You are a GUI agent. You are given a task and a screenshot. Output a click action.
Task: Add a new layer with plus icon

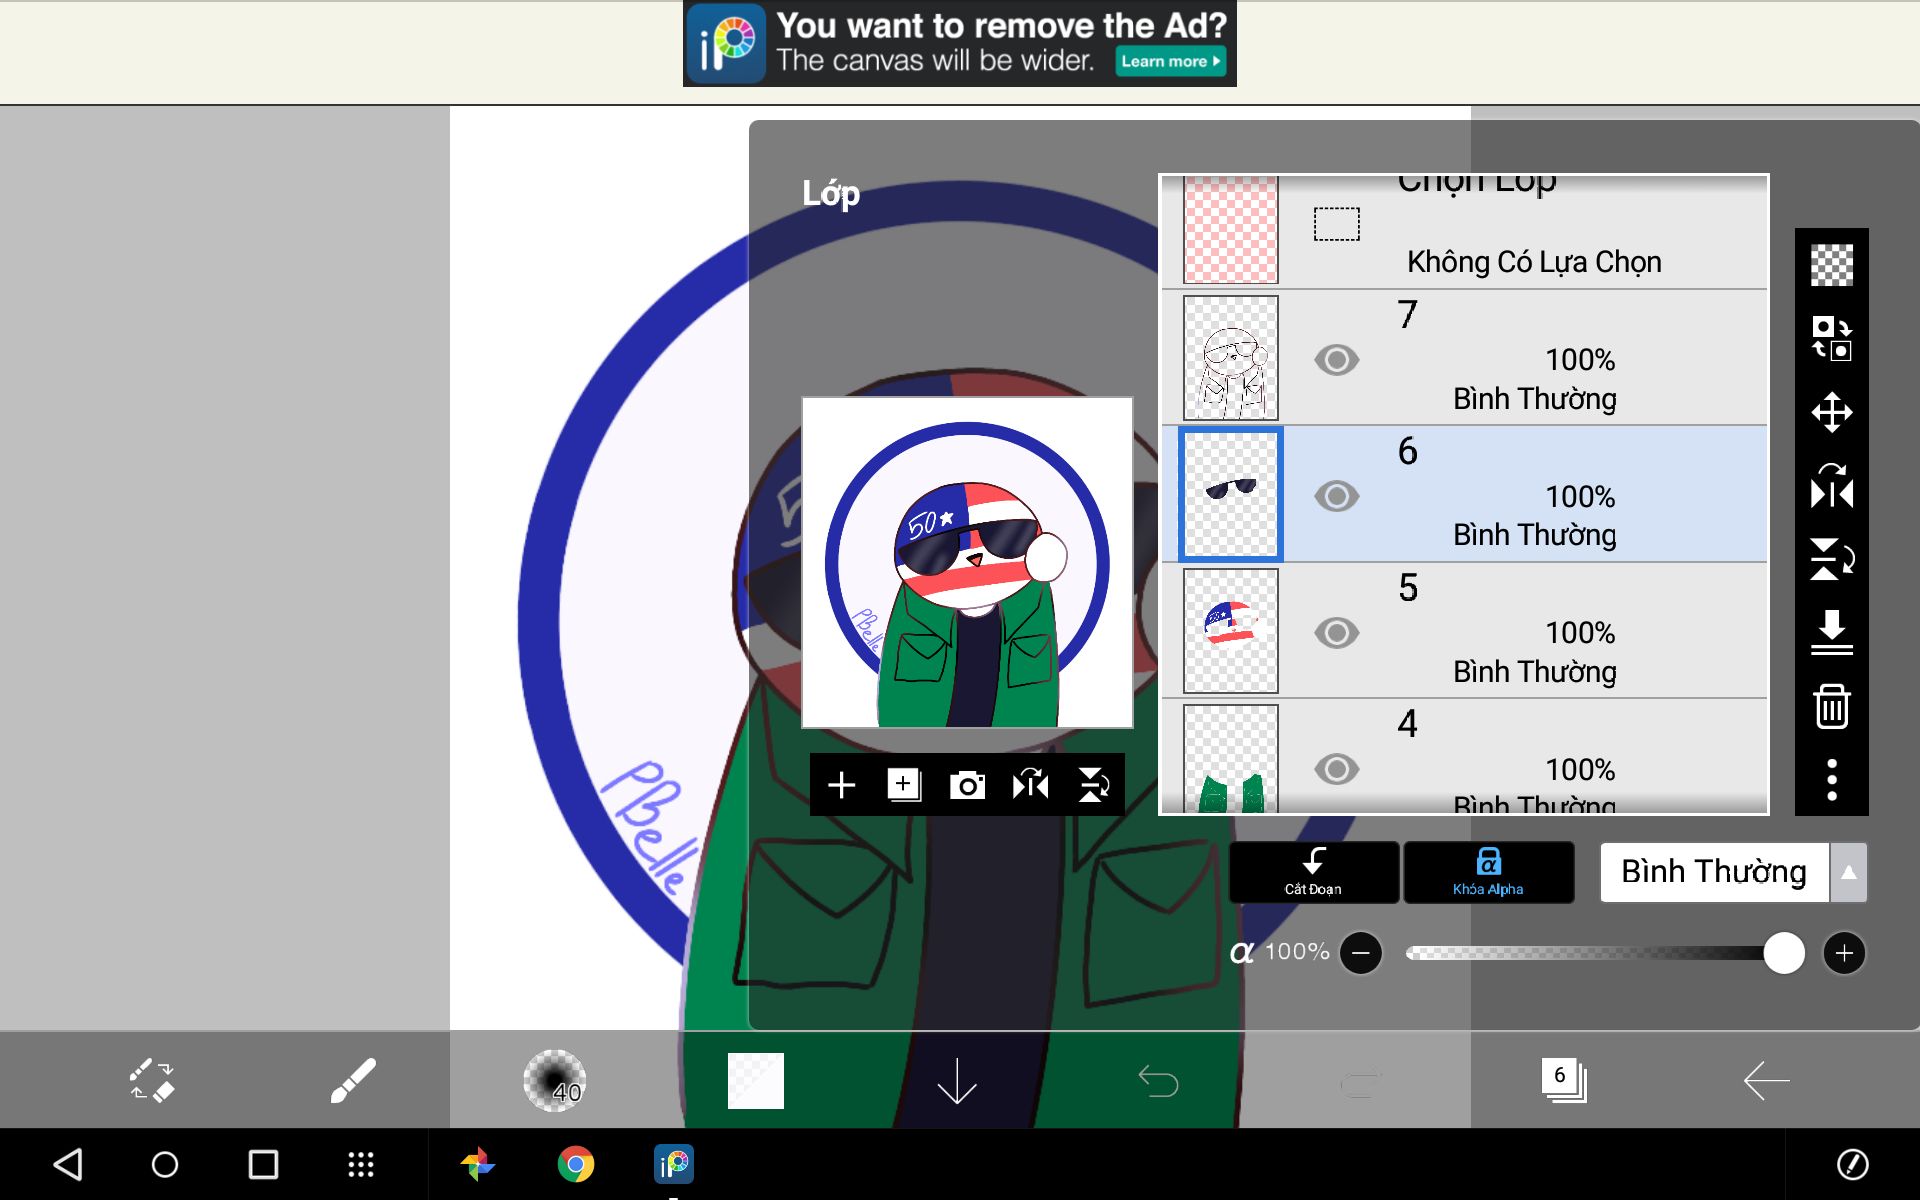[842, 785]
